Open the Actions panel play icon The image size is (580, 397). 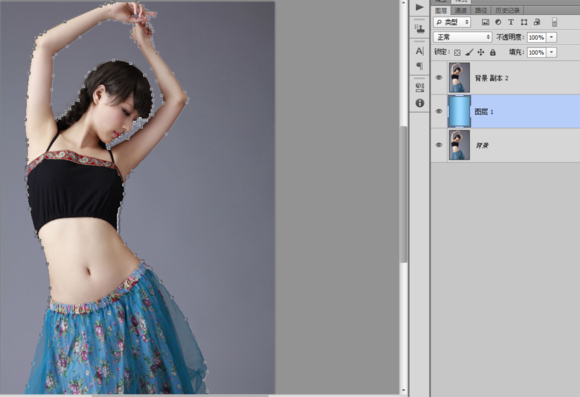419,7
